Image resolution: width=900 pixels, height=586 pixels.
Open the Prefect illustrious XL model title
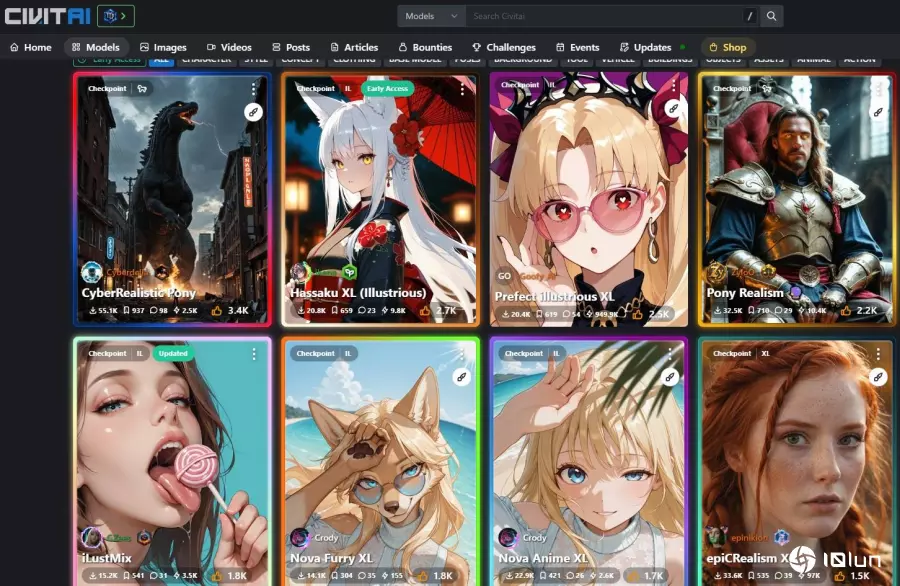click(554, 296)
